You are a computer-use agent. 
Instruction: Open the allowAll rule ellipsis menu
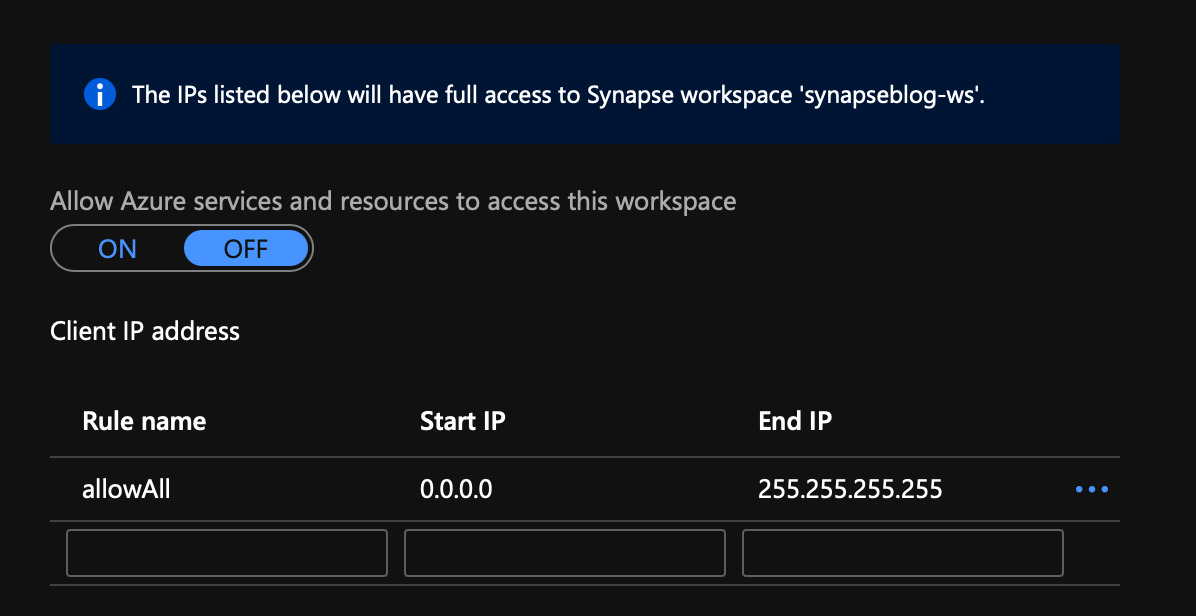[1092, 489]
